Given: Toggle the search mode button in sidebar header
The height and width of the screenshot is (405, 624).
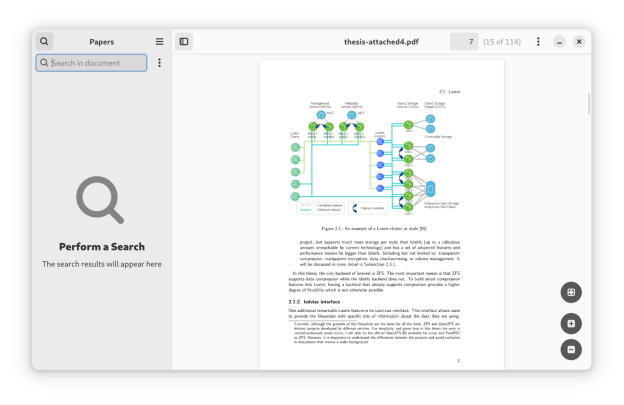Looking at the screenshot, I should [x=45, y=42].
